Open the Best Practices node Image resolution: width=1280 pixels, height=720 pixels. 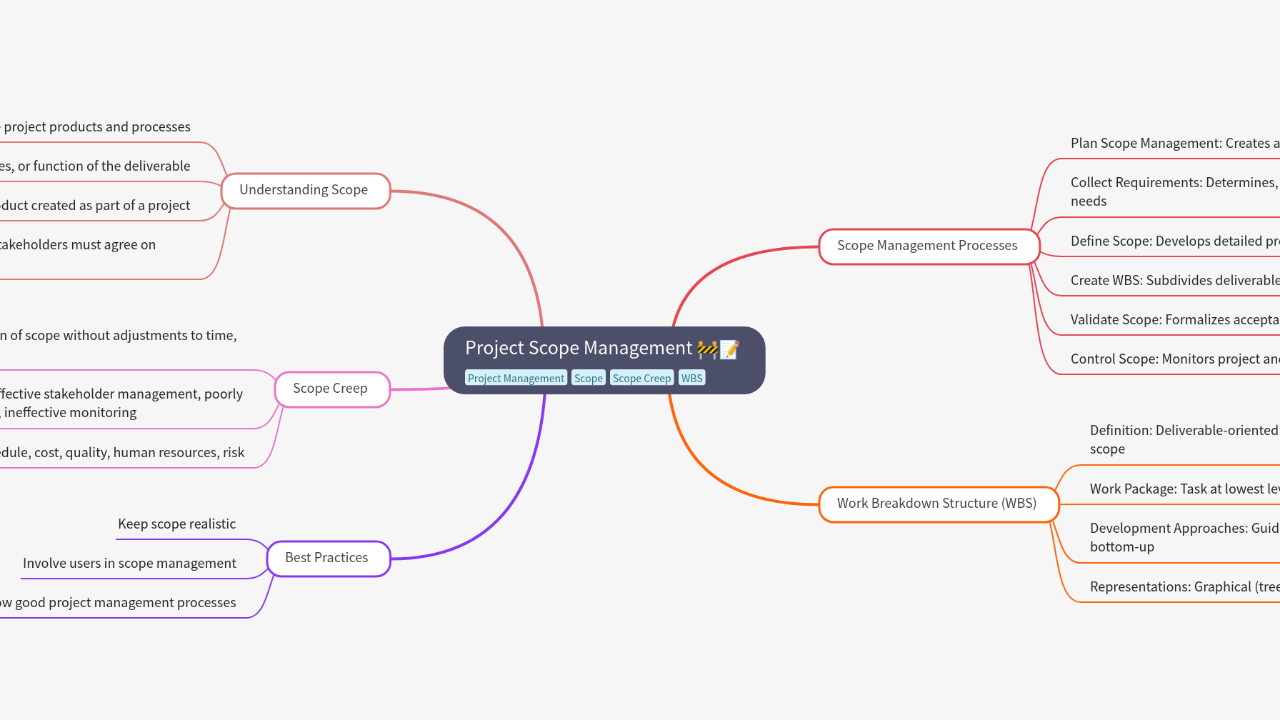tap(326, 557)
